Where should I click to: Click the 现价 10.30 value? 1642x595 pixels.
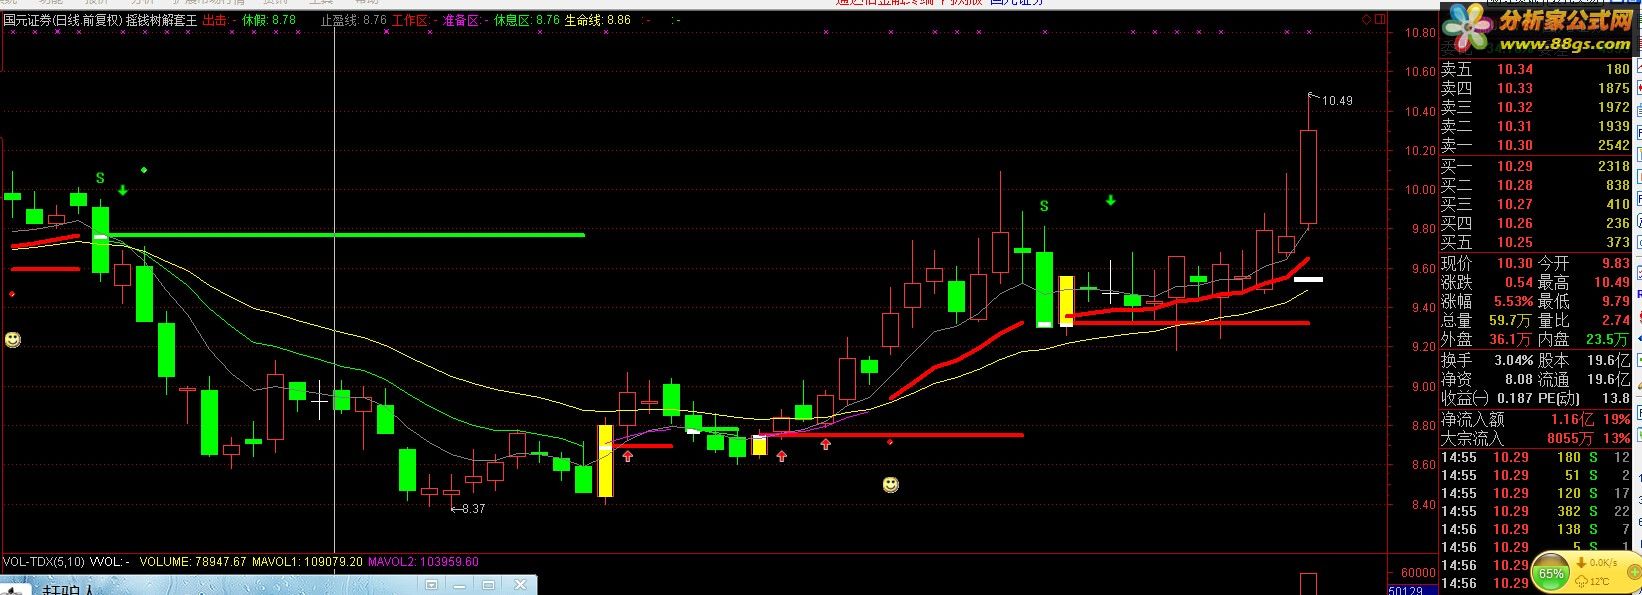1515,263
